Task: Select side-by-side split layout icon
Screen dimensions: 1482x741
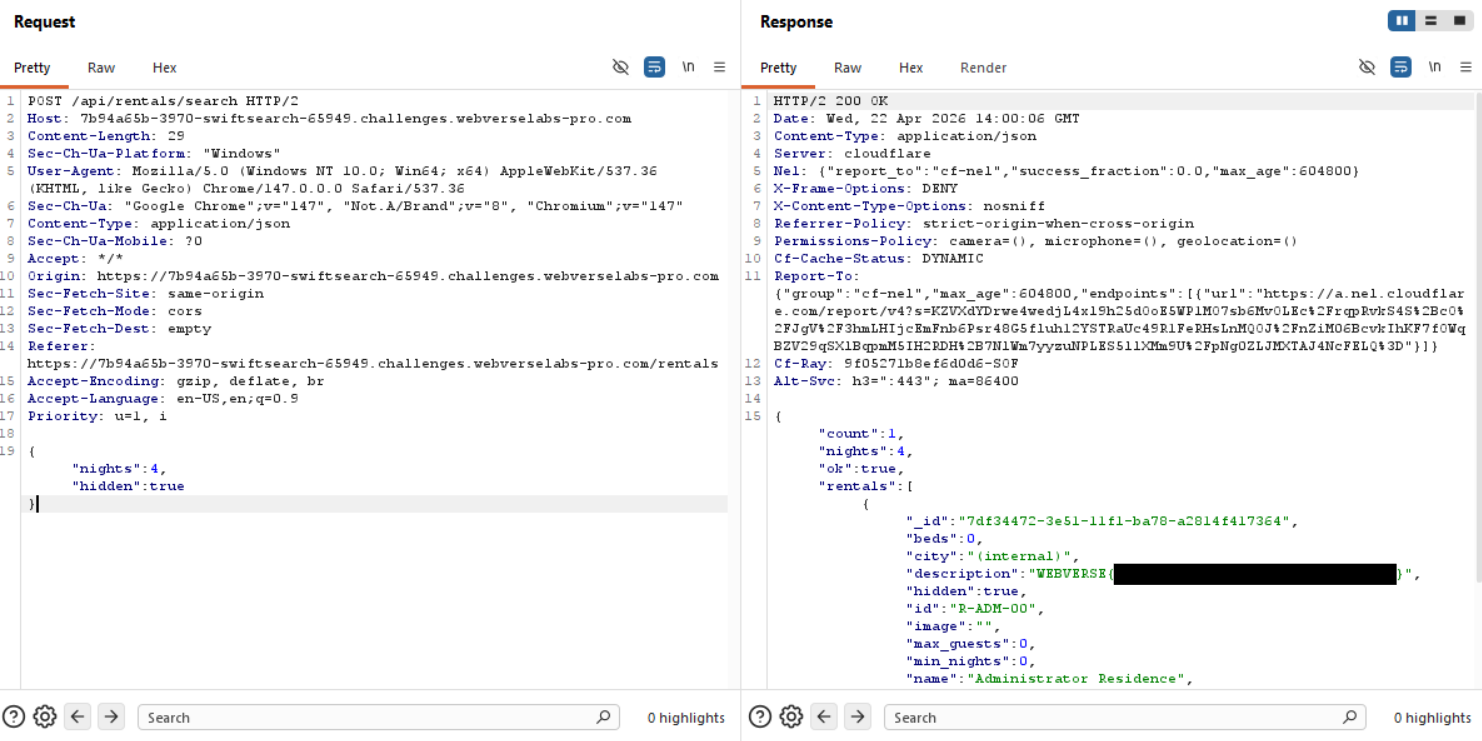Action: point(1402,21)
